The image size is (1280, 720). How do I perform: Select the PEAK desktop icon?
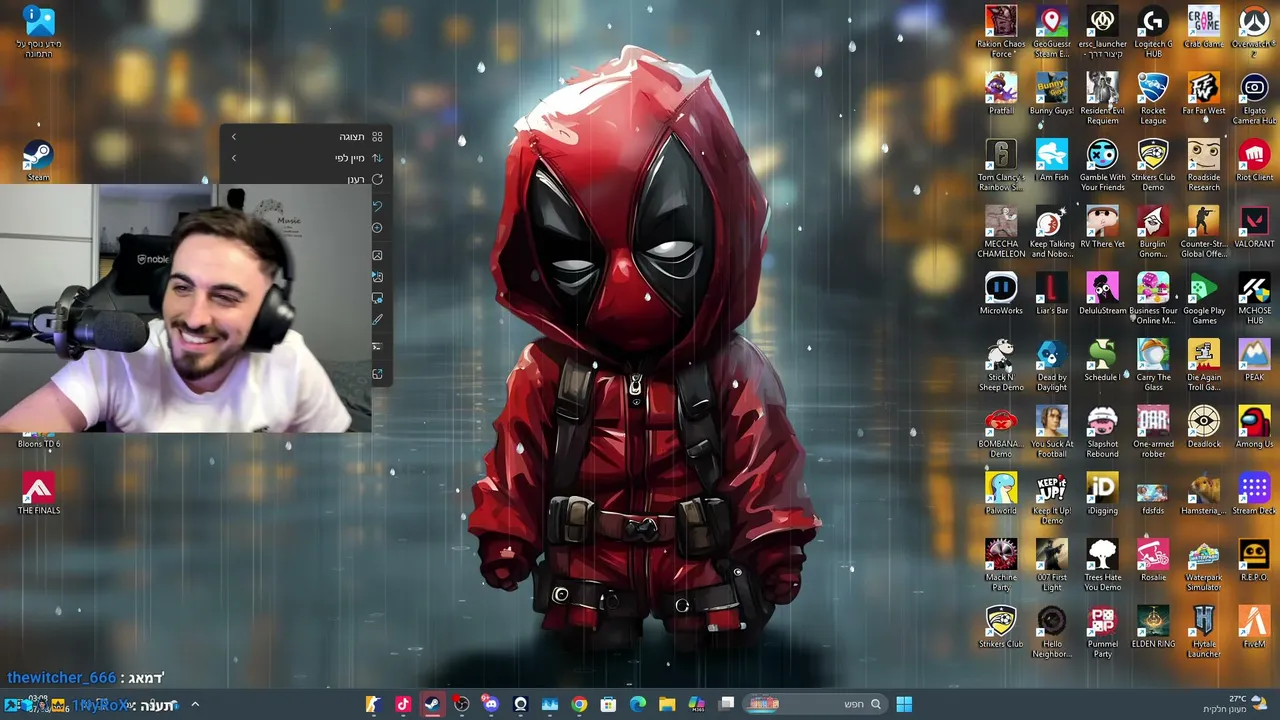point(1254,360)
